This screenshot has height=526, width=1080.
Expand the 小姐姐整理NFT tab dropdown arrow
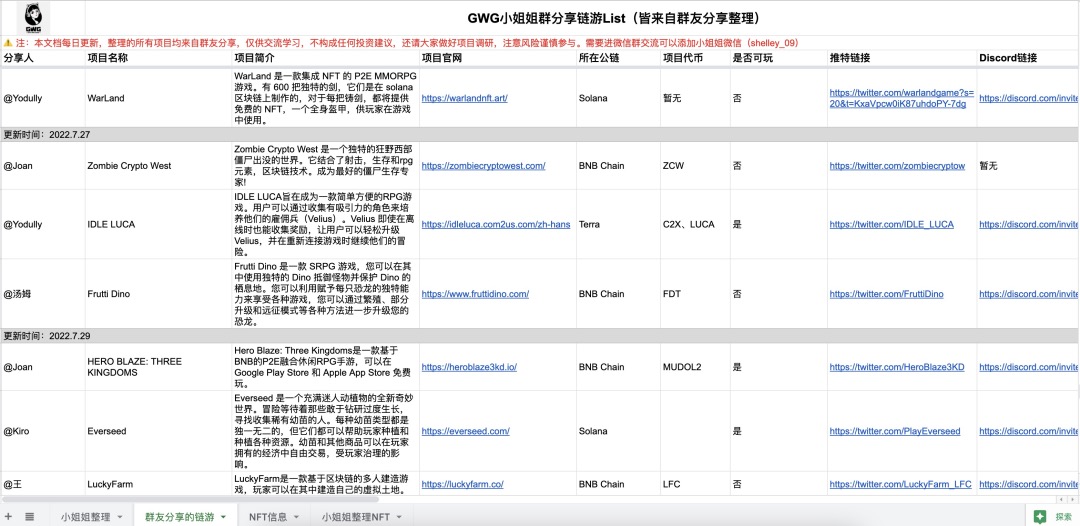click(399, 516)
